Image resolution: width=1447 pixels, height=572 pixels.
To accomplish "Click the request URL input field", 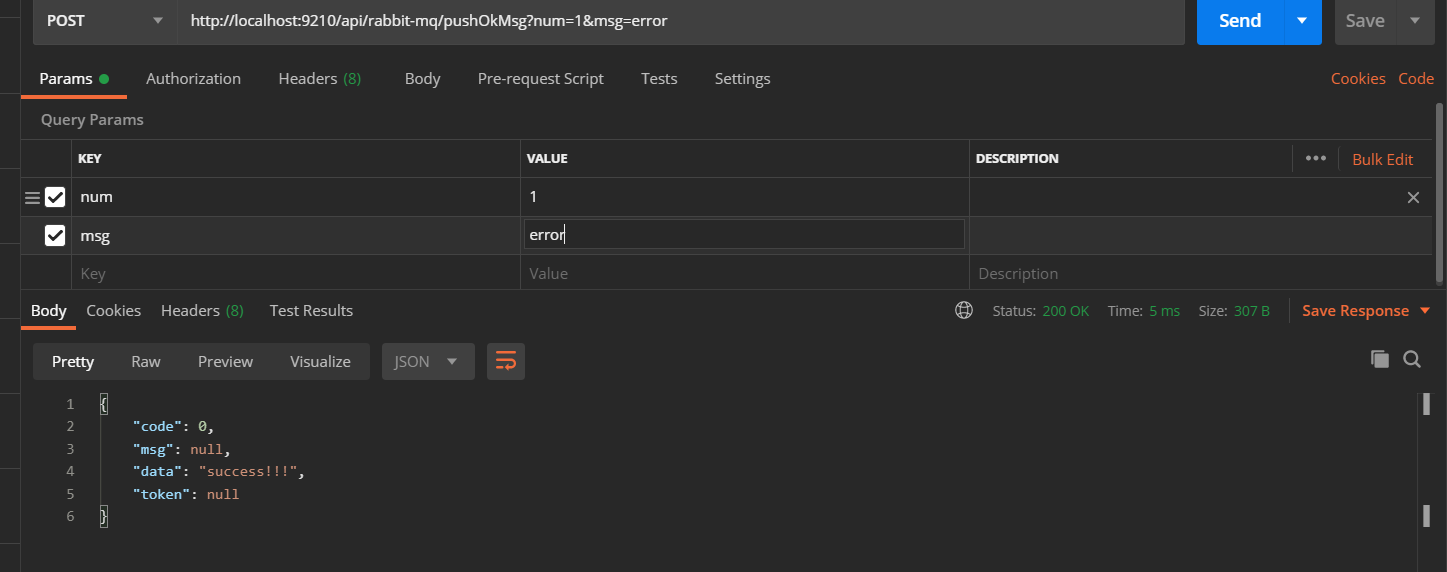I will (680, 21).
